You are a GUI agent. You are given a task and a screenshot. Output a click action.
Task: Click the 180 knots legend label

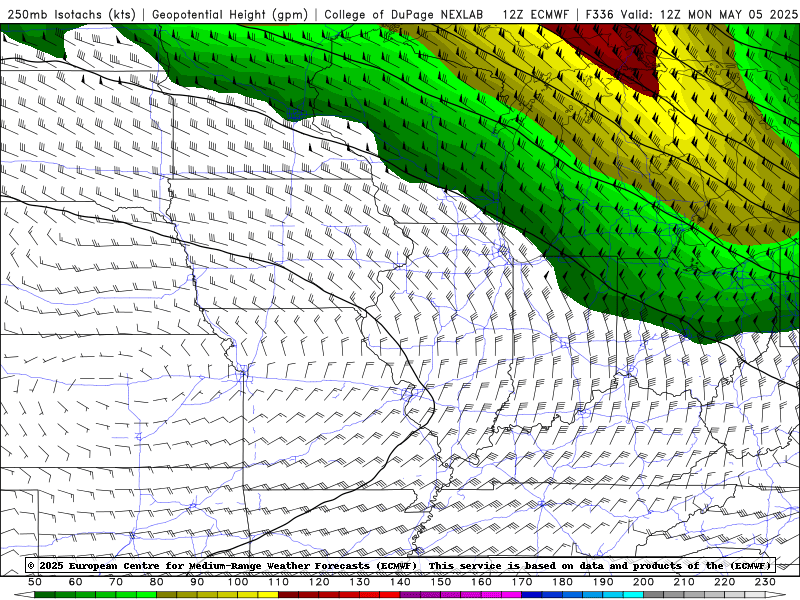pos(562,582)
